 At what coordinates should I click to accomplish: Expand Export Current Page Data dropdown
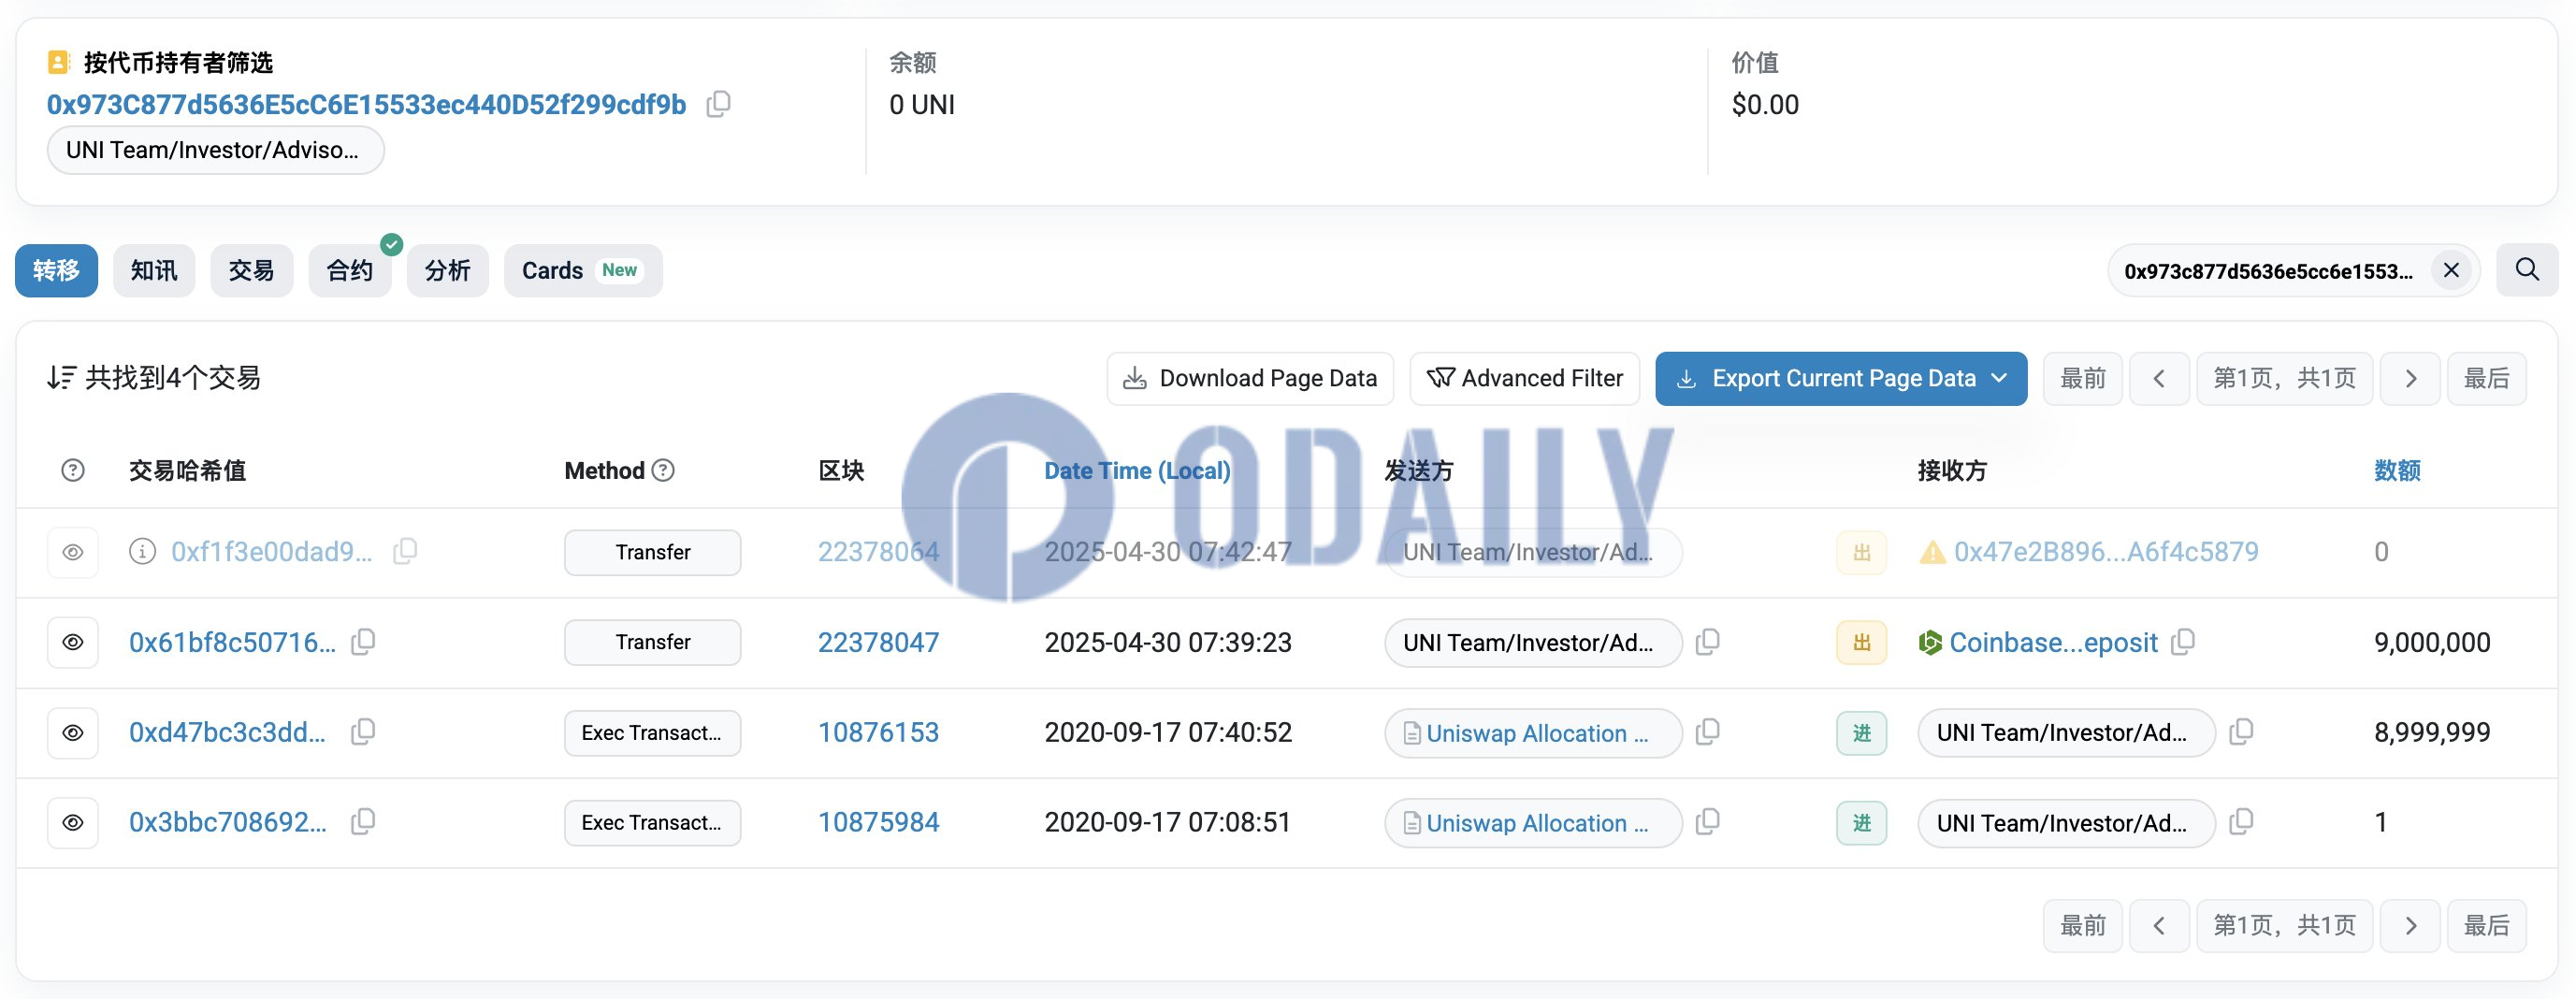pyautogui.click(x=1841, y=378)
